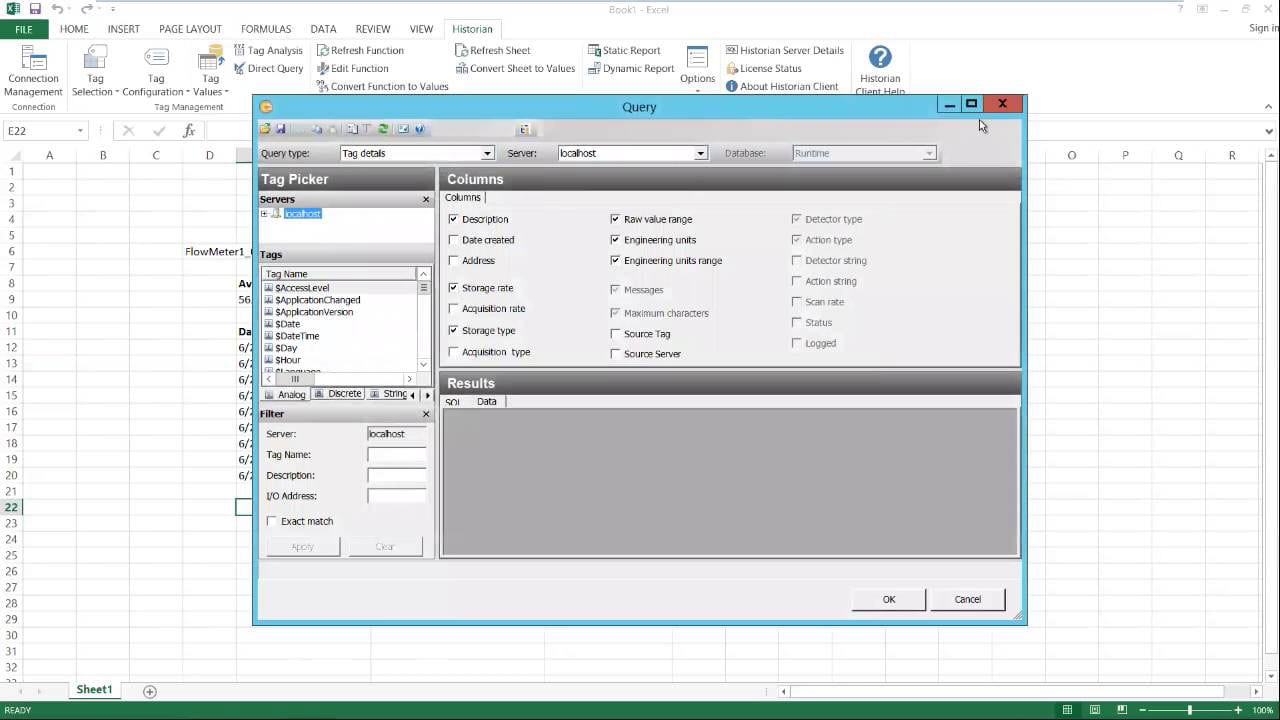Viewport: 1280px width, 720px height.
Task: Uncheck Raw value range
Action: tap(616, 219)
